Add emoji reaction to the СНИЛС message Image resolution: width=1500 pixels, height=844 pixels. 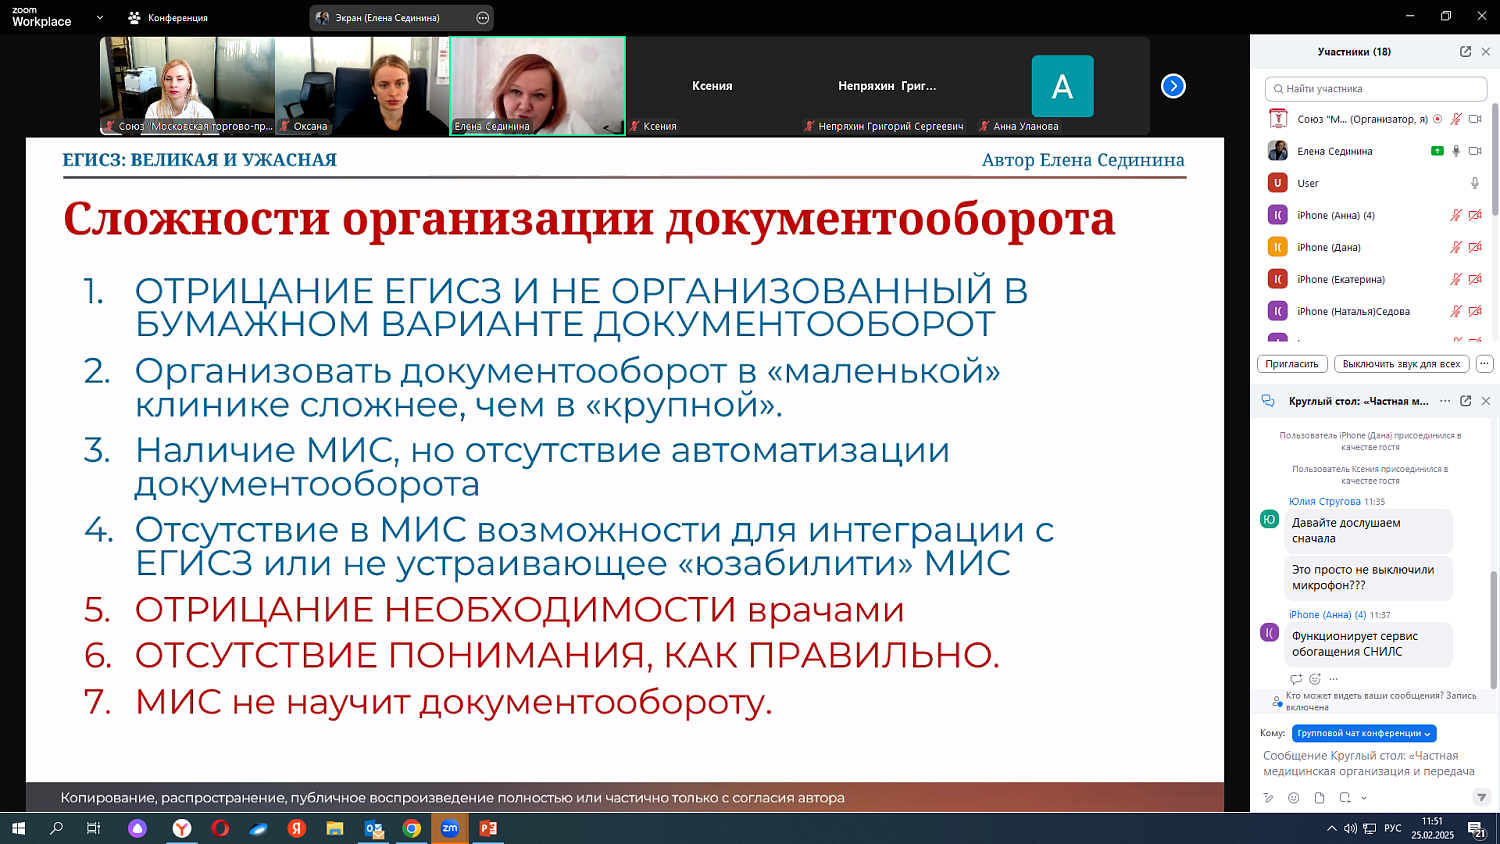(1313, 678)
